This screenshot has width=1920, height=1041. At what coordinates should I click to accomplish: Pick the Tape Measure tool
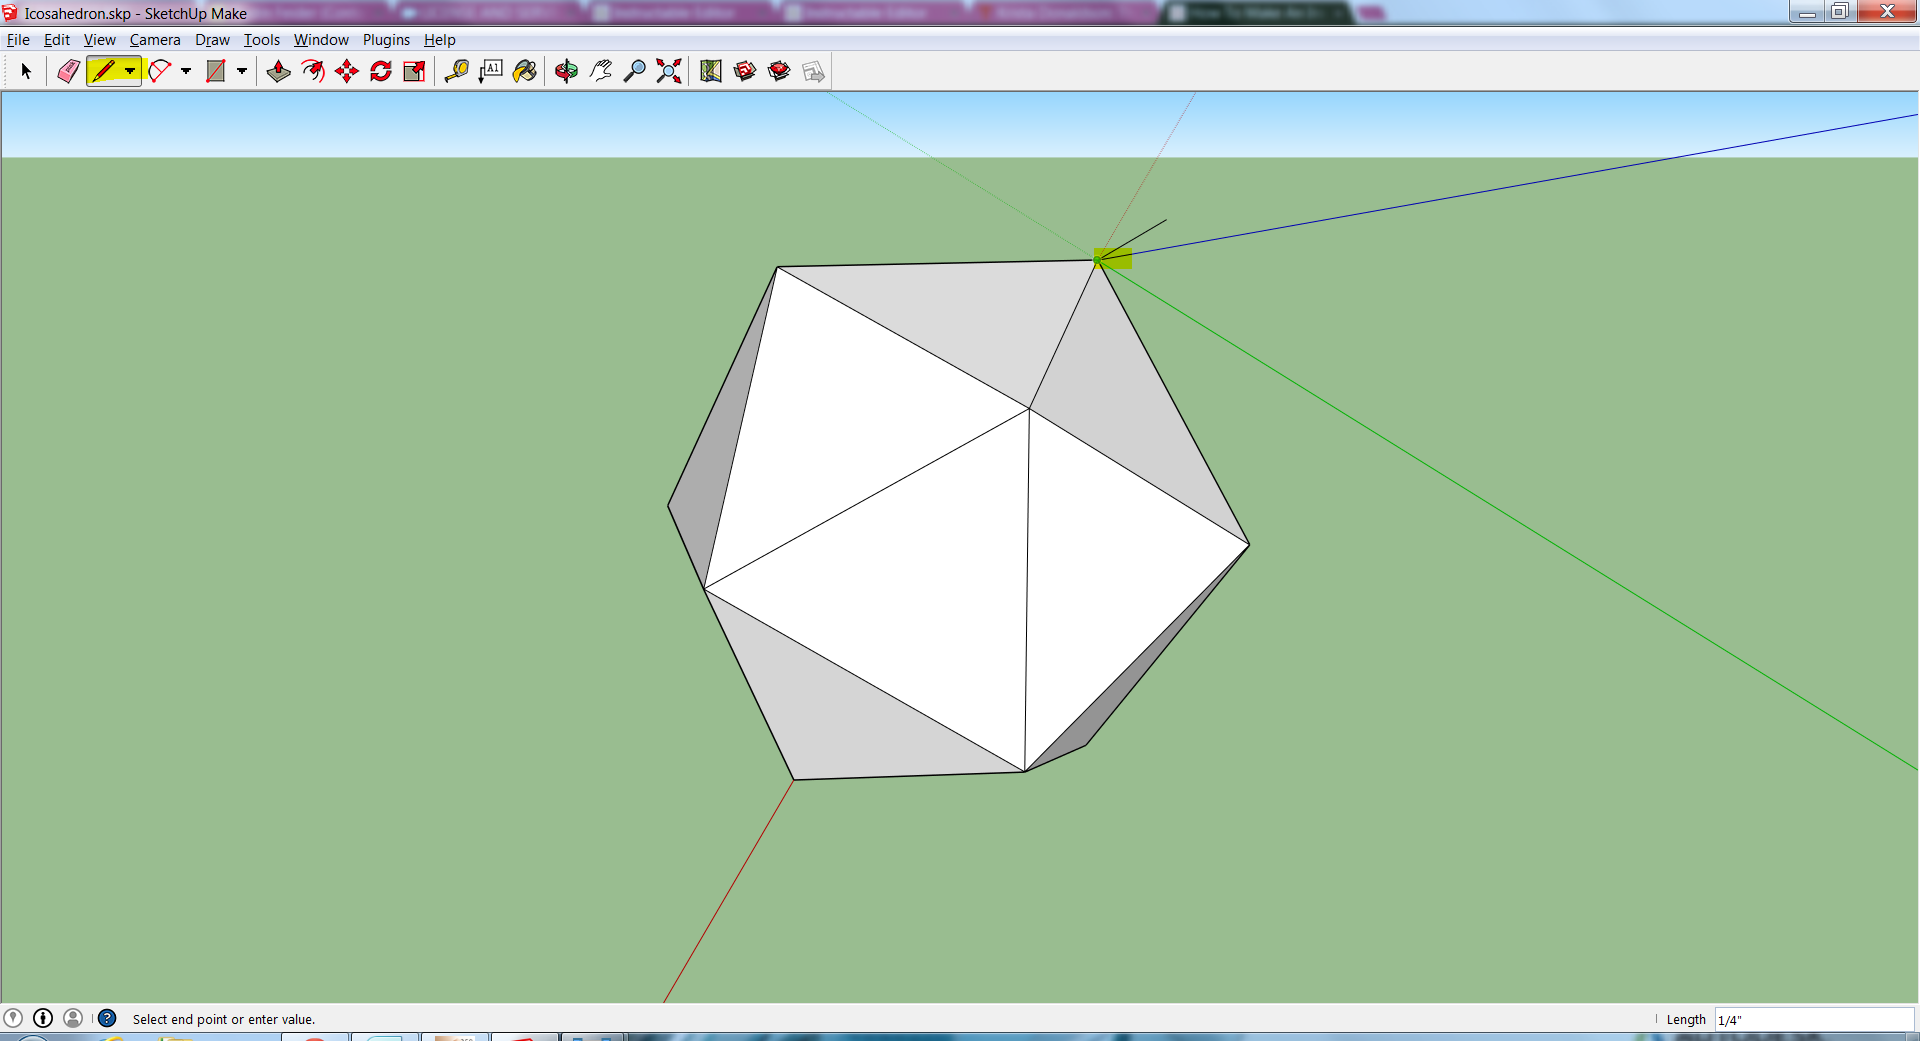click(457, 71)
